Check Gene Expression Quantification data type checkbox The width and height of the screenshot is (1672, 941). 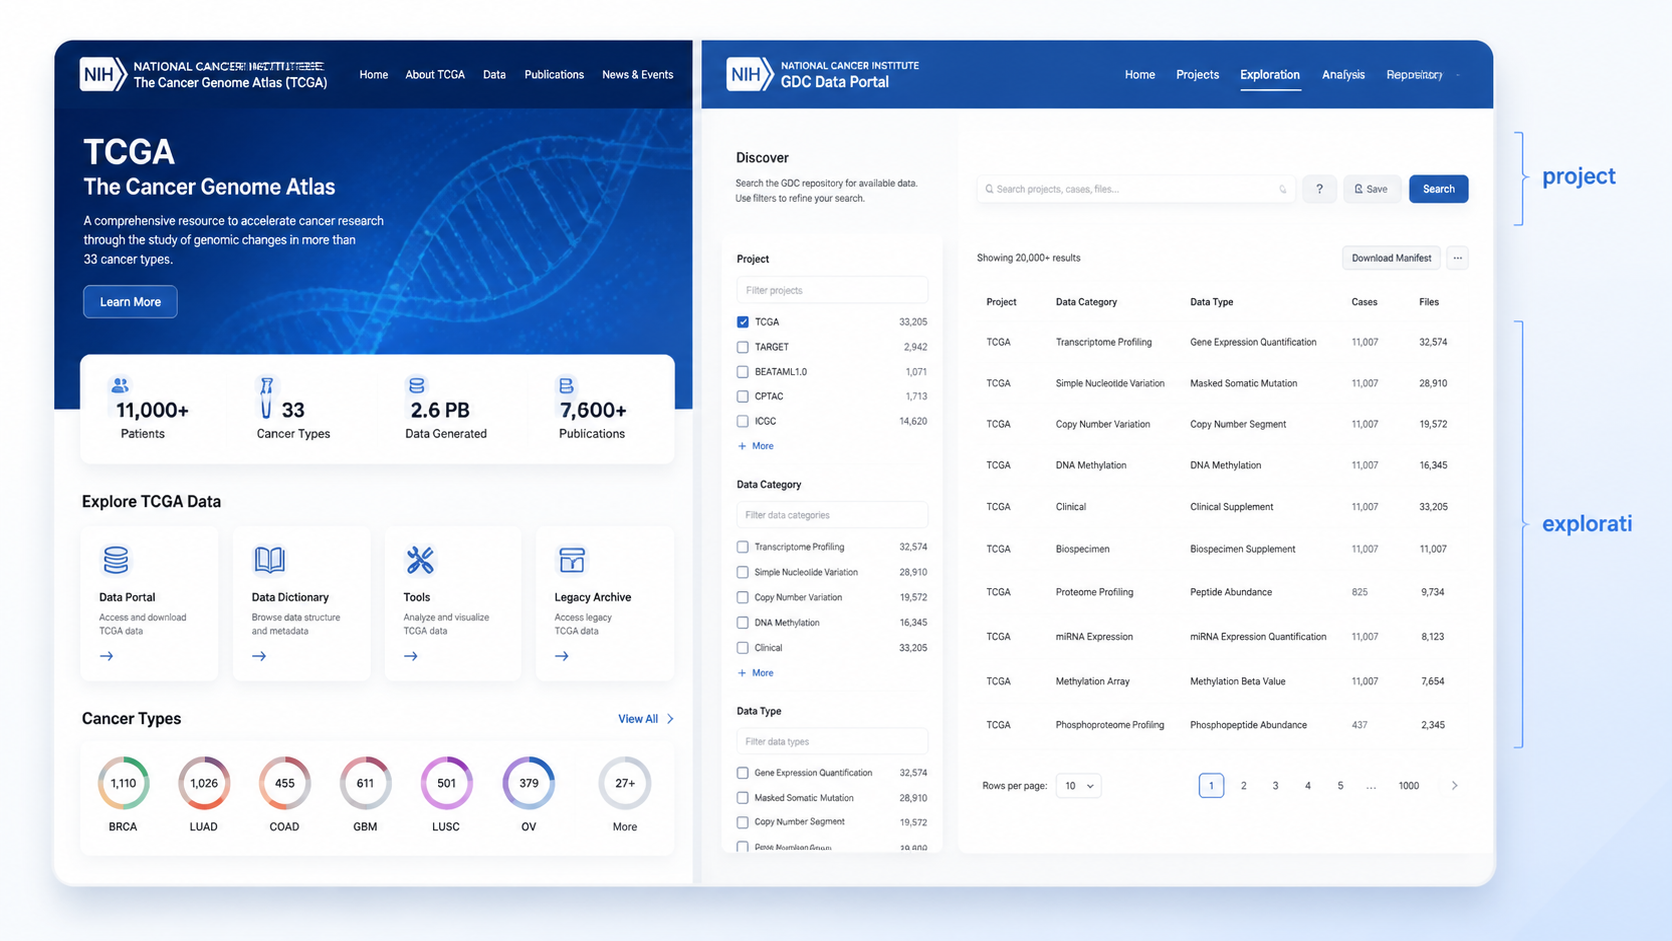click(742, 773)
